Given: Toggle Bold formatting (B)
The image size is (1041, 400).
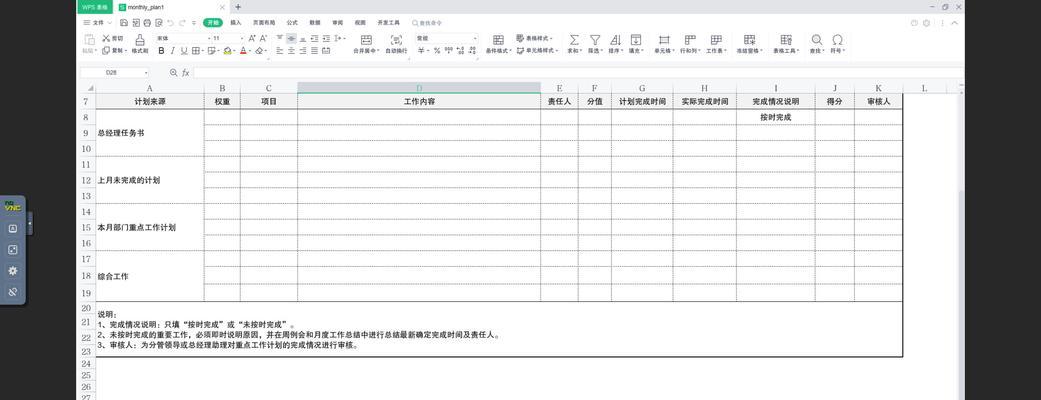Looking at the screenshot, I should point(161,50).
